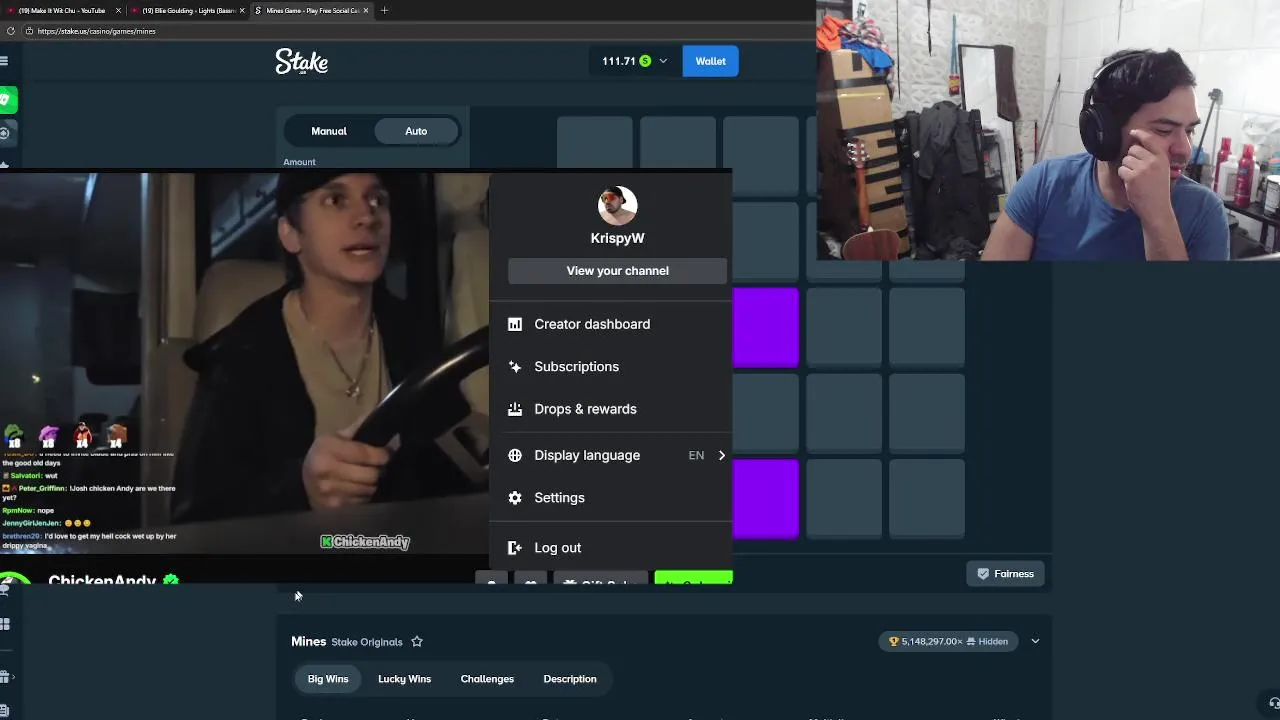
Task: Expand the gift sidebar chevron
Action: (13, 677)
